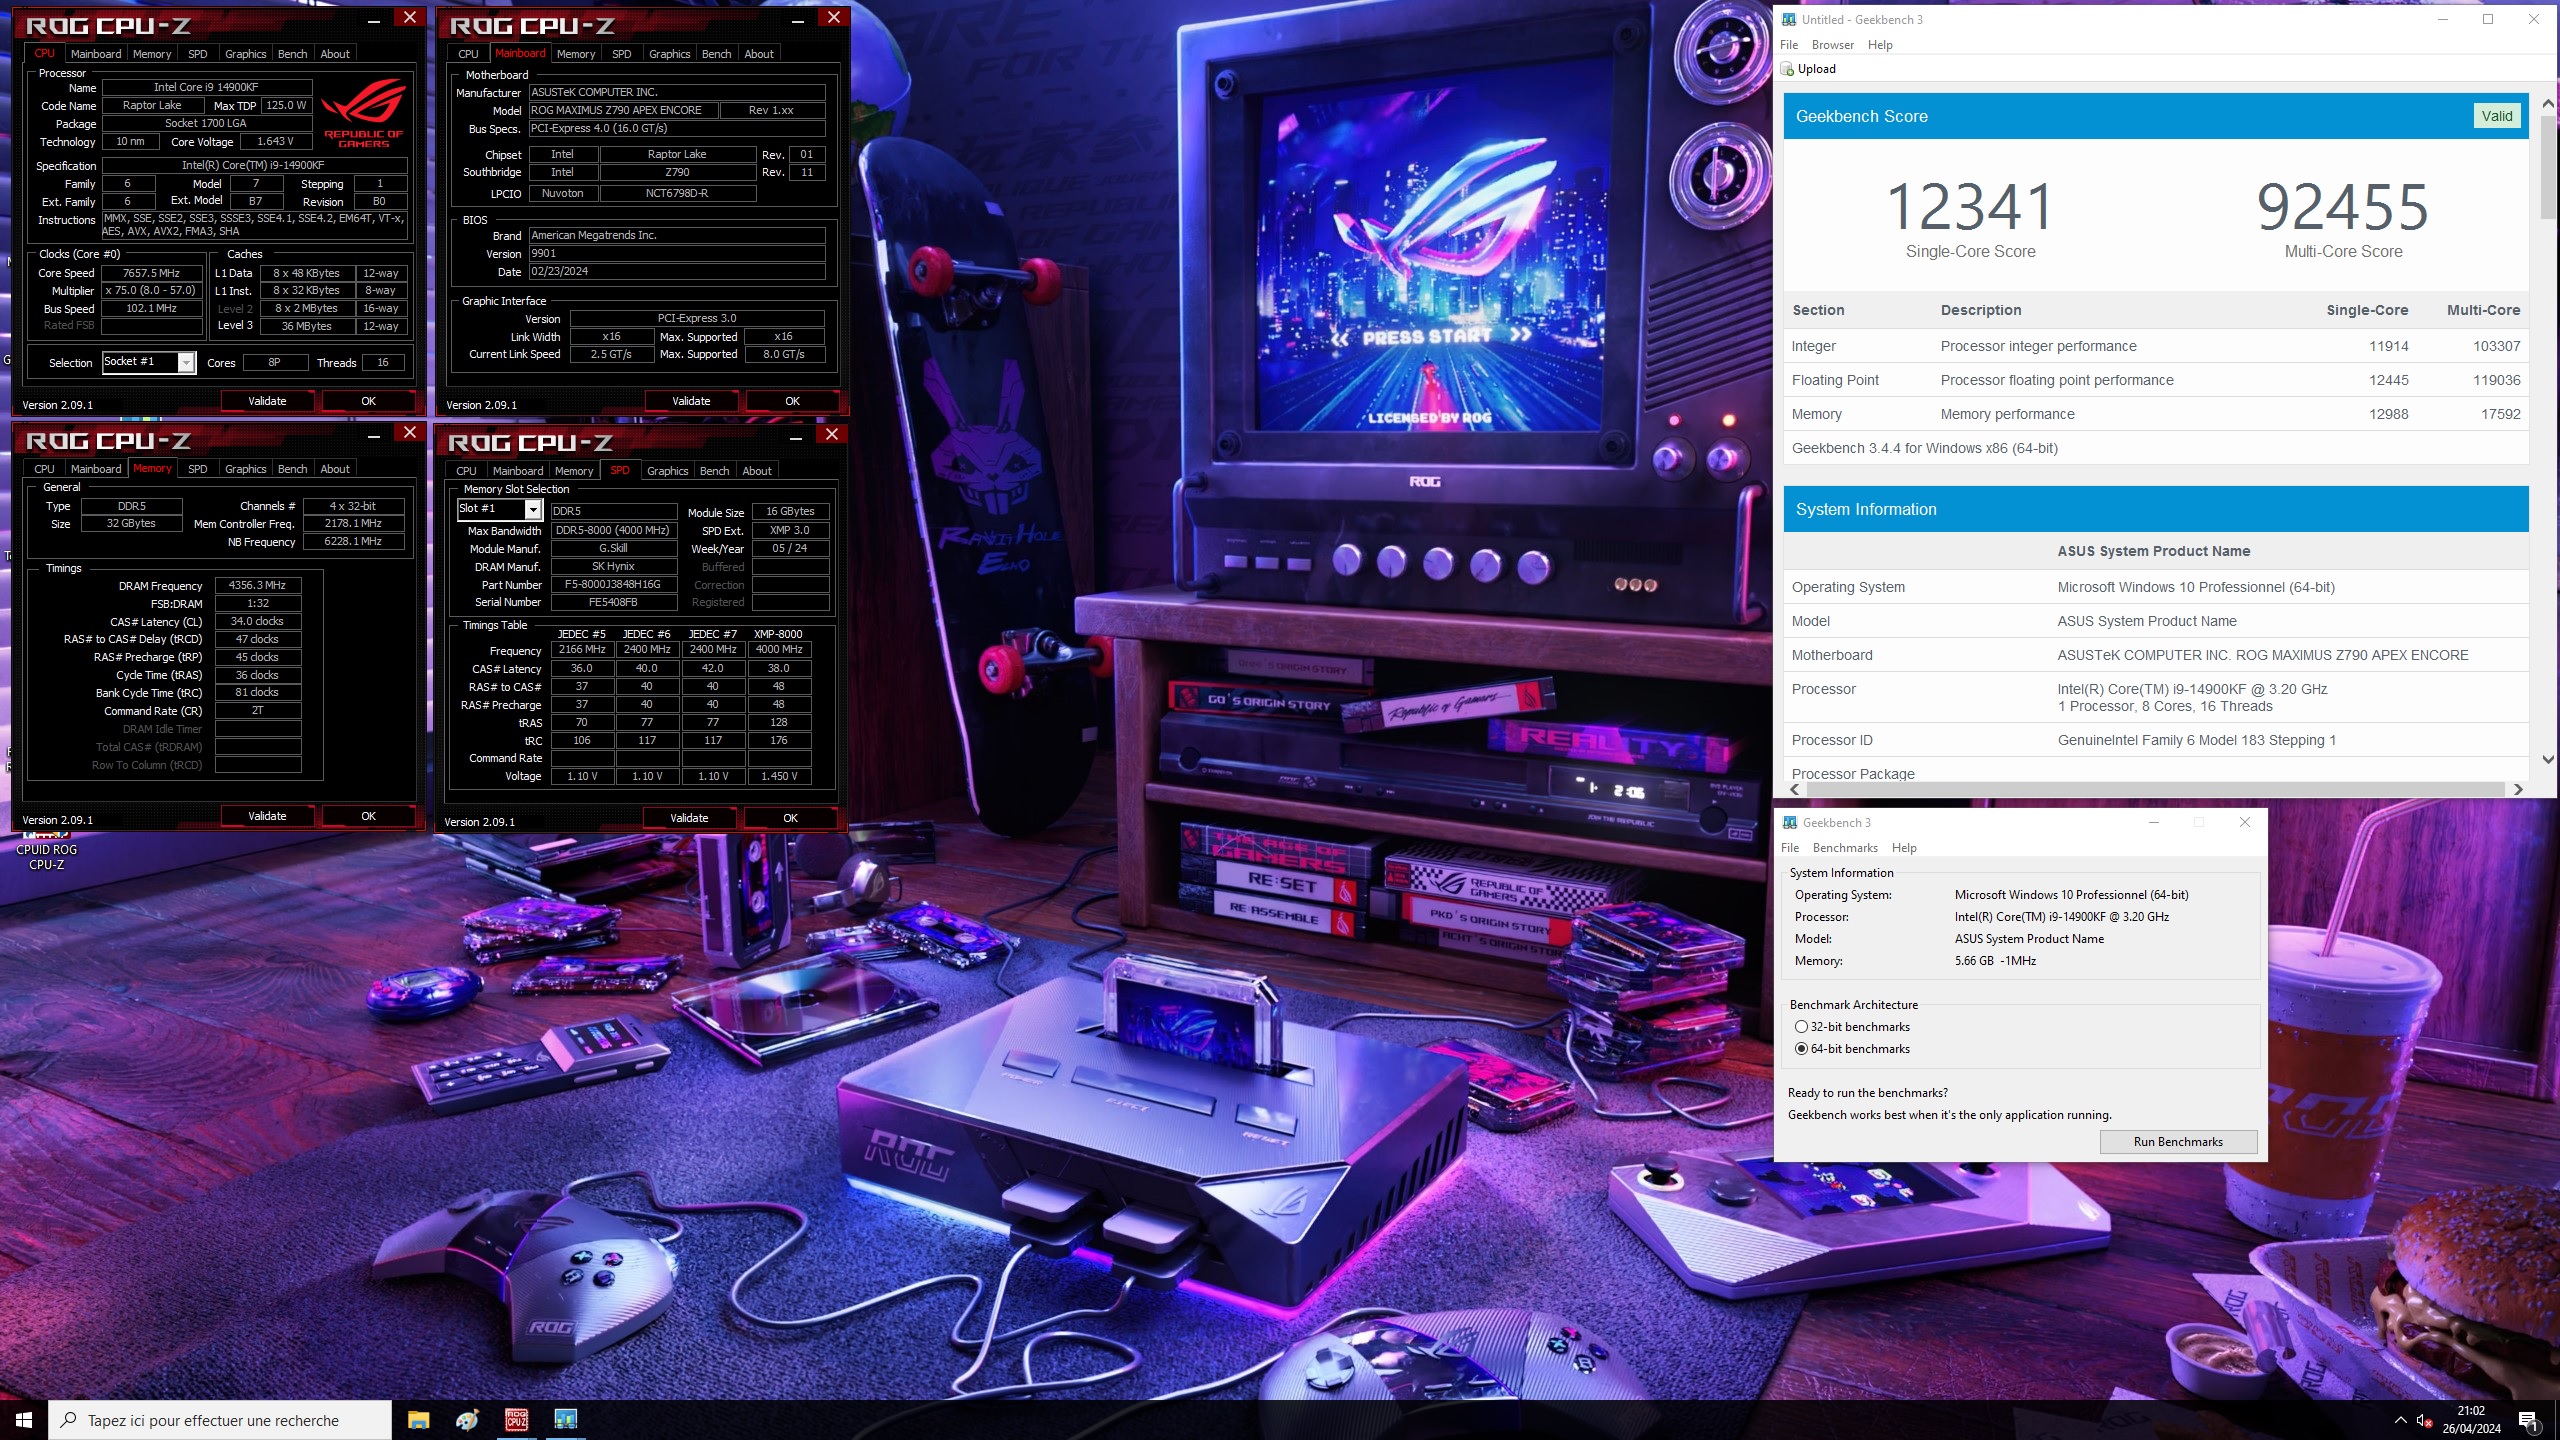Click the taskbar search box

(x=220, y=1420)
